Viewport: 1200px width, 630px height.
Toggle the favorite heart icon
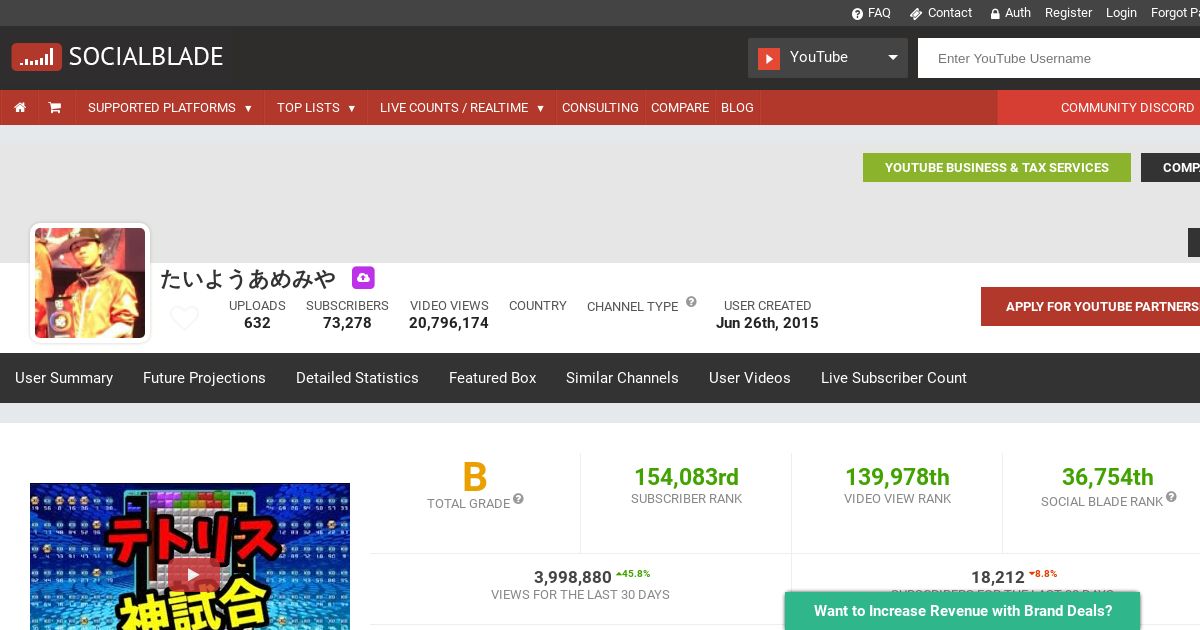(x=184, y=318)
